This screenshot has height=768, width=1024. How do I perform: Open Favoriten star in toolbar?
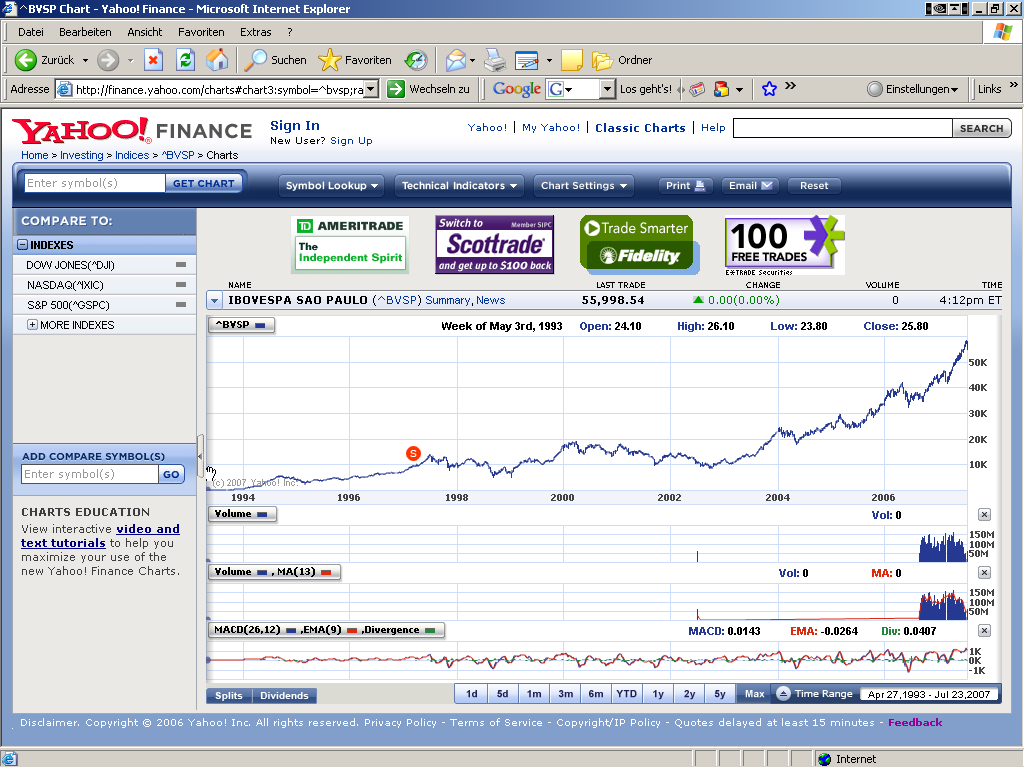click(x=355, y=60)
